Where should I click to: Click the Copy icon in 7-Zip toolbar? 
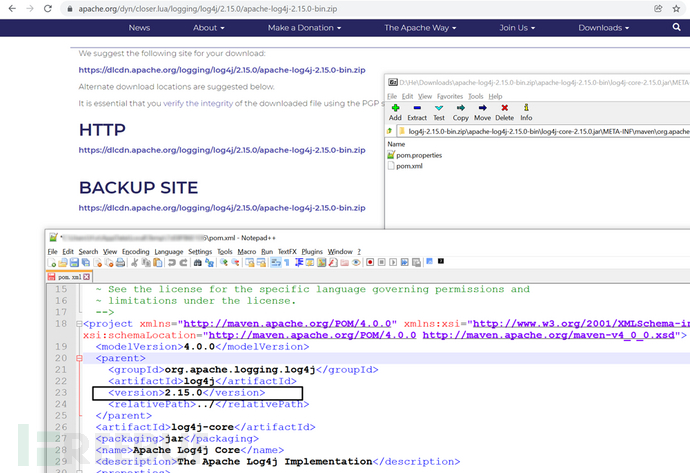tap(461, 110)
